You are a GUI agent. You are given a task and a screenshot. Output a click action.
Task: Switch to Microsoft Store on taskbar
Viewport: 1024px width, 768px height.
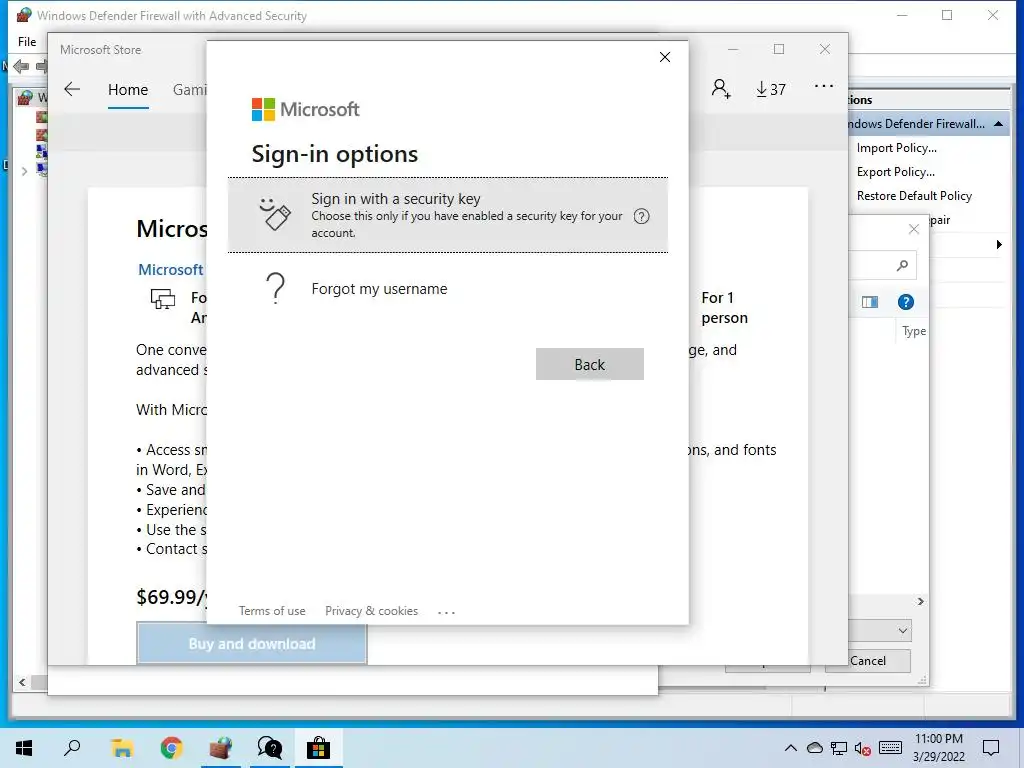tap(319, 748)
